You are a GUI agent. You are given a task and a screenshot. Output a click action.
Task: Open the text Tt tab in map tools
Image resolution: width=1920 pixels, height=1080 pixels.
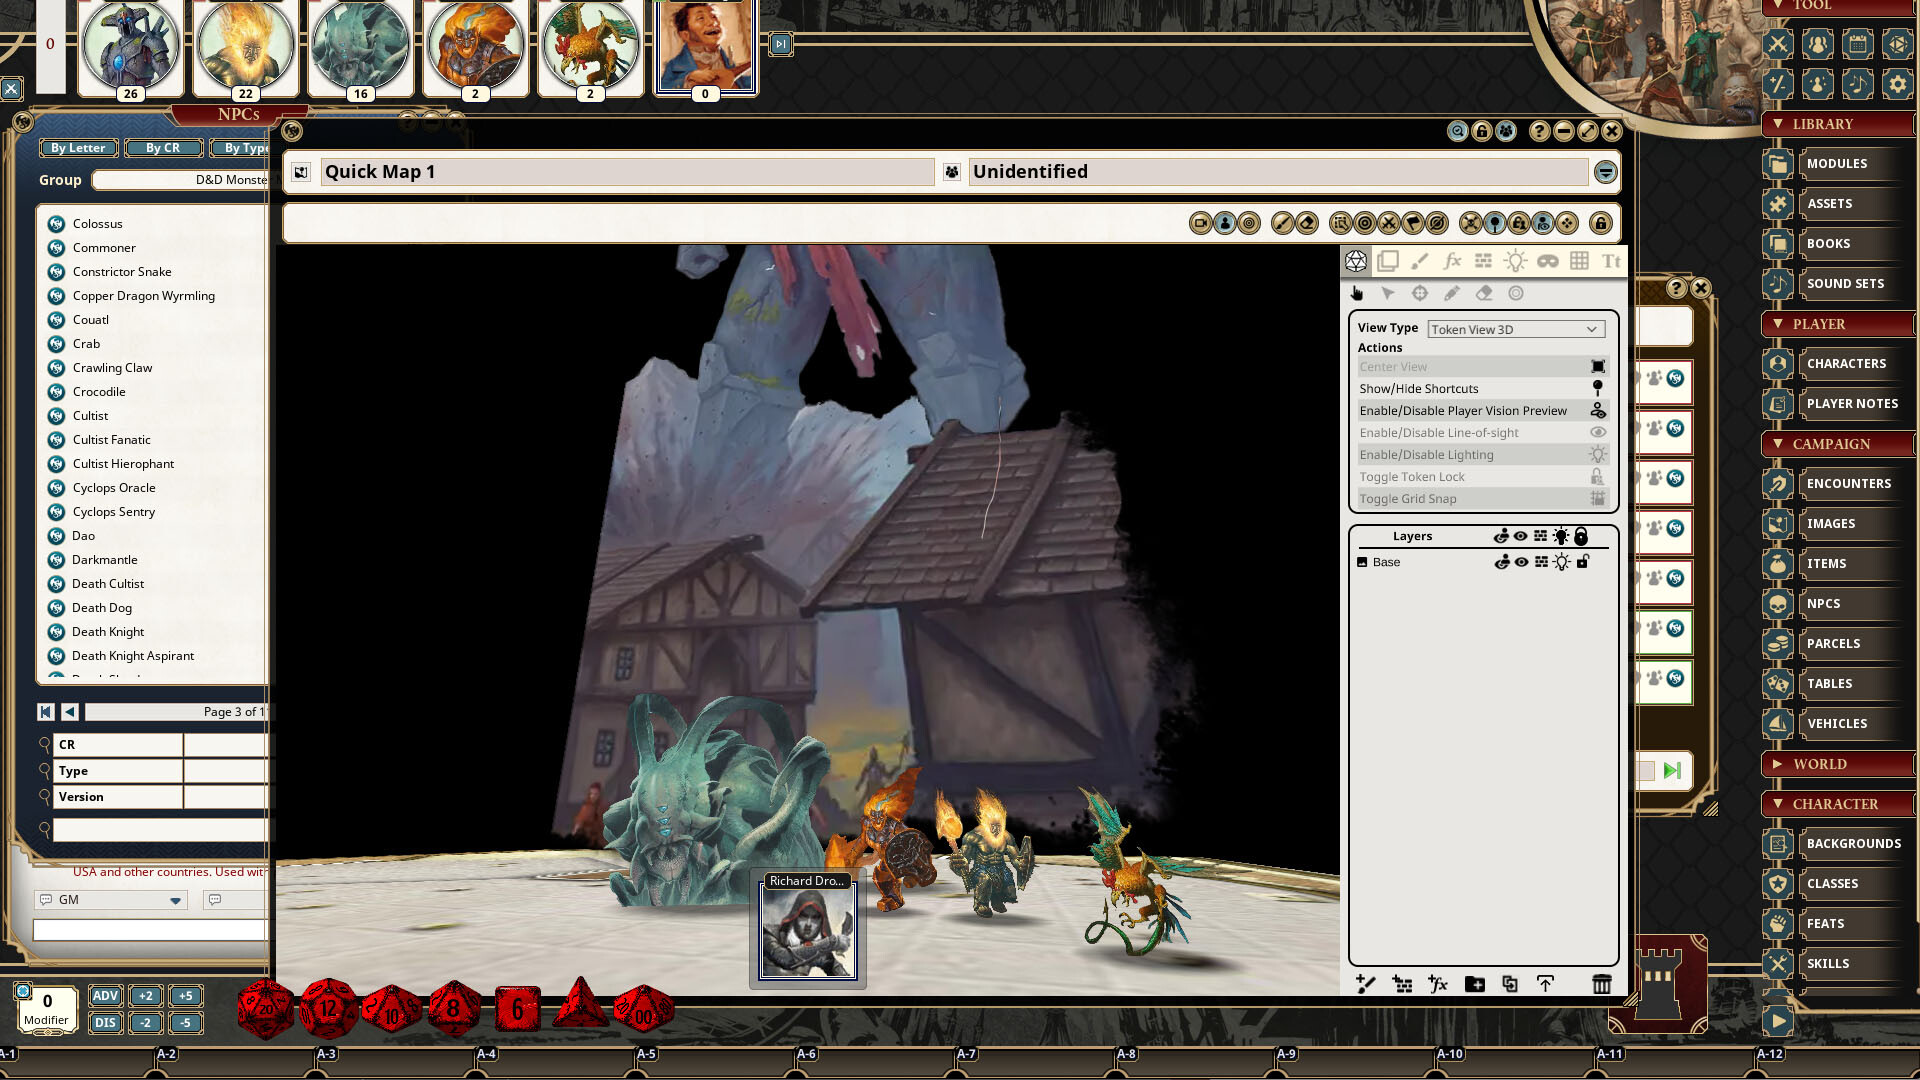point(1611,261)
